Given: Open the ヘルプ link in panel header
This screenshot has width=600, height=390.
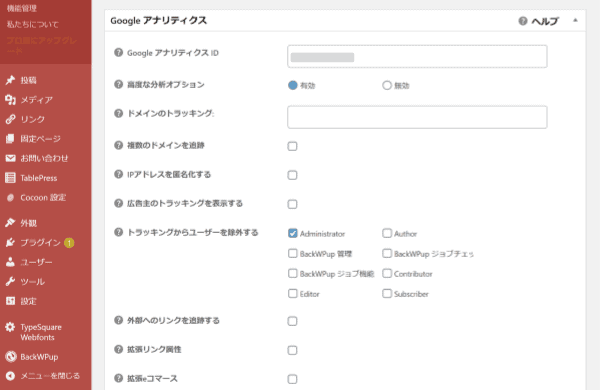Looking at the screenshot, I should (545, 21).
